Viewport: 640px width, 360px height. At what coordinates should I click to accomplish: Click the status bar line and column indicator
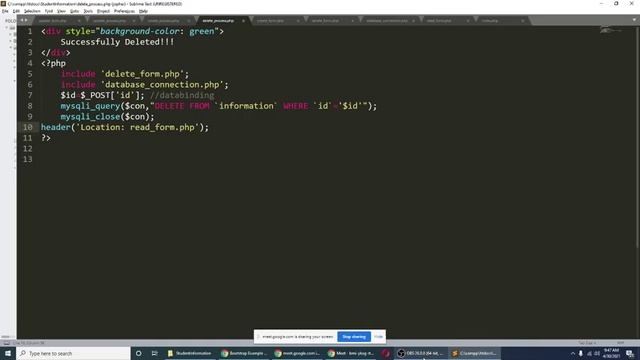click(29, 343)
